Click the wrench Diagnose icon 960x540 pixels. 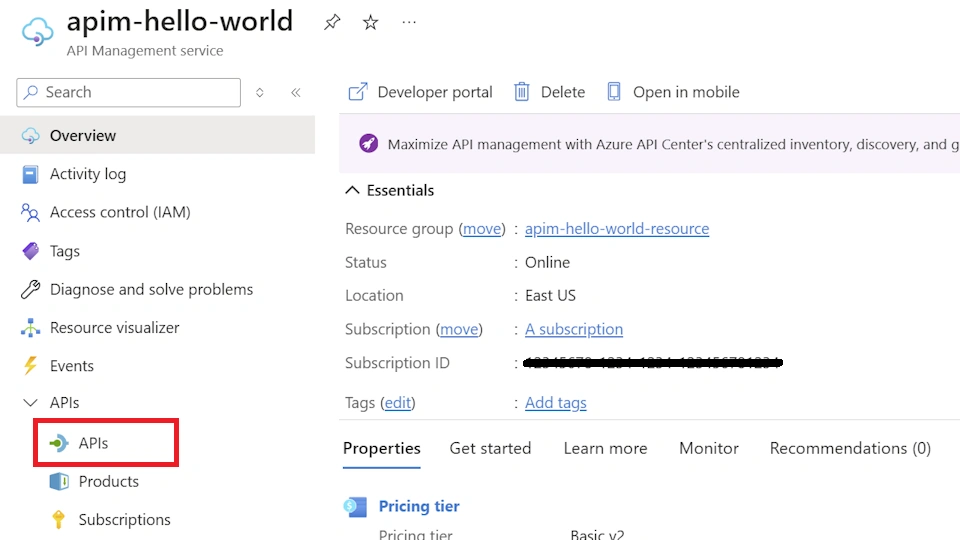click(x=30, y=289)
